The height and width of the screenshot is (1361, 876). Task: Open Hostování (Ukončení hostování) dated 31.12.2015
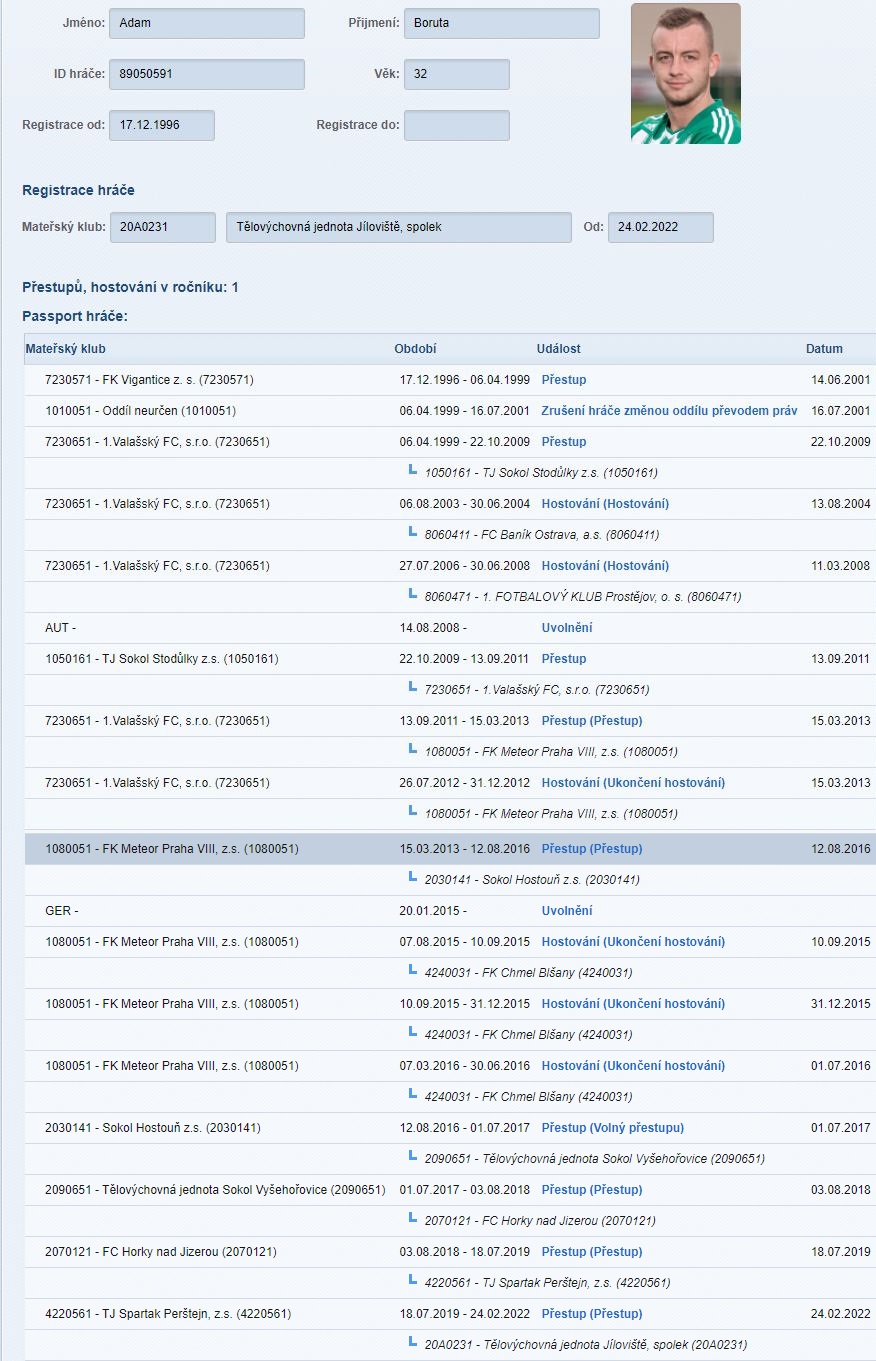point(633,1004)
